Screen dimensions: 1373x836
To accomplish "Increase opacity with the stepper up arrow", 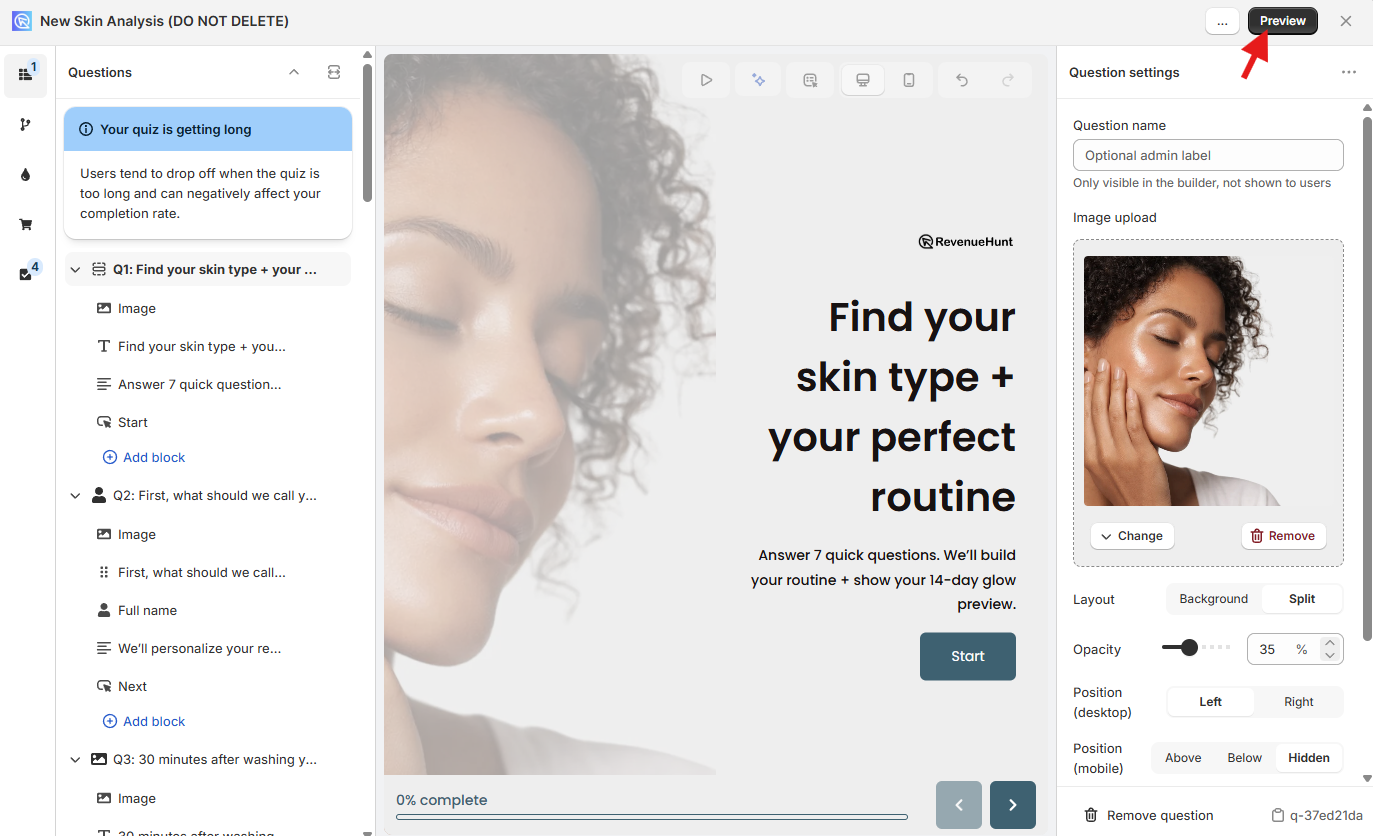I will 1330,643.
